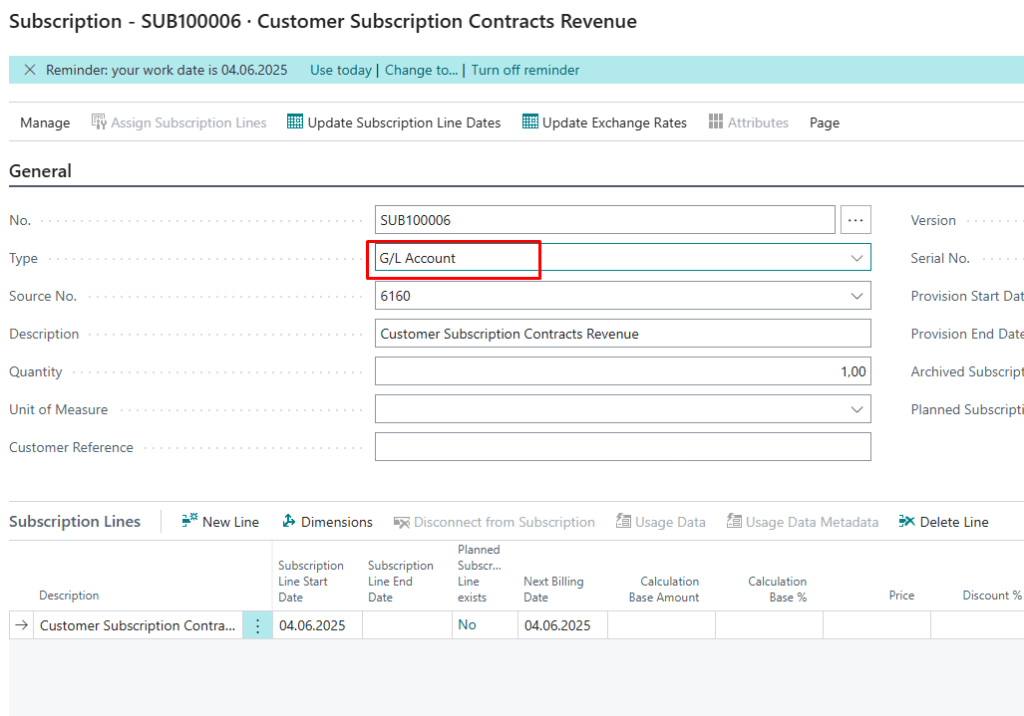This screenshot has height=716, width=1024.
Task: Expand the Unit of Measure dropdown
Action: tap(857, 410)
